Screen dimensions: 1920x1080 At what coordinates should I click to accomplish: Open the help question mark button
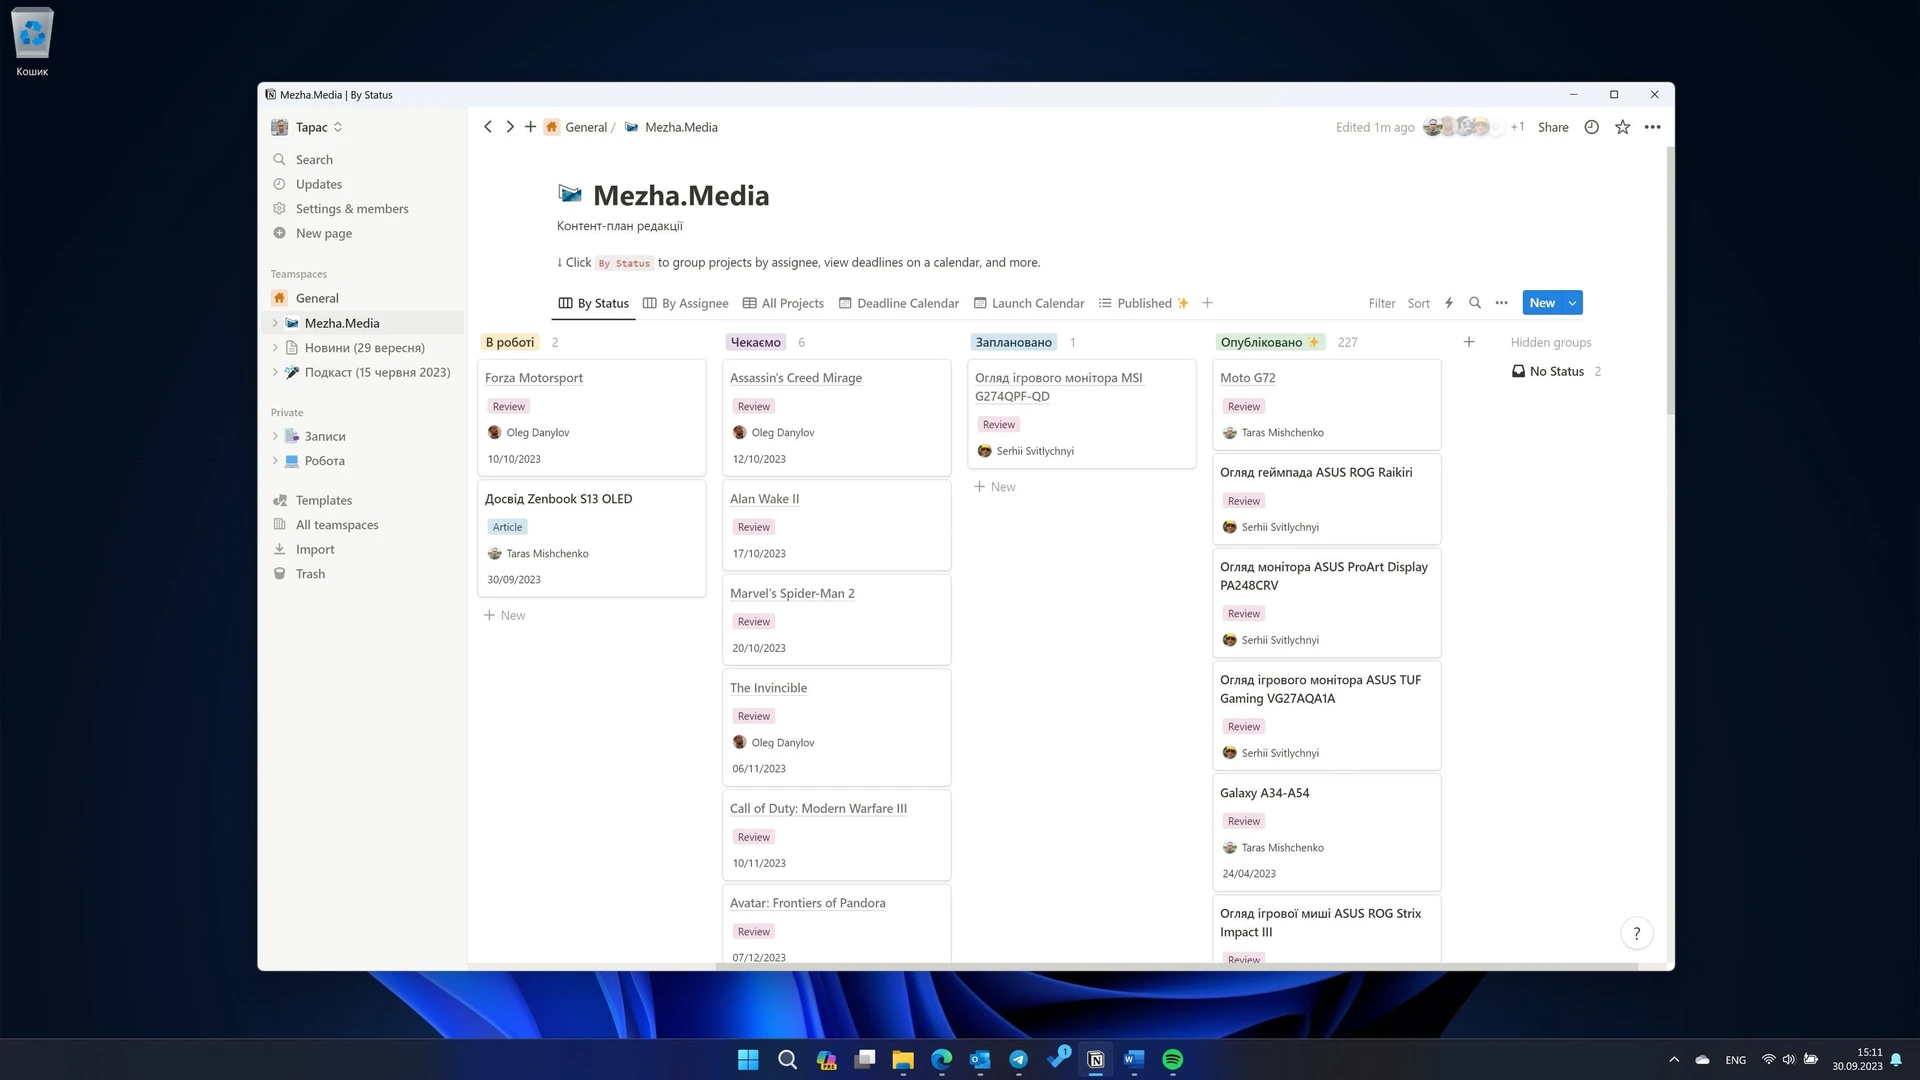click(1636, 933)
